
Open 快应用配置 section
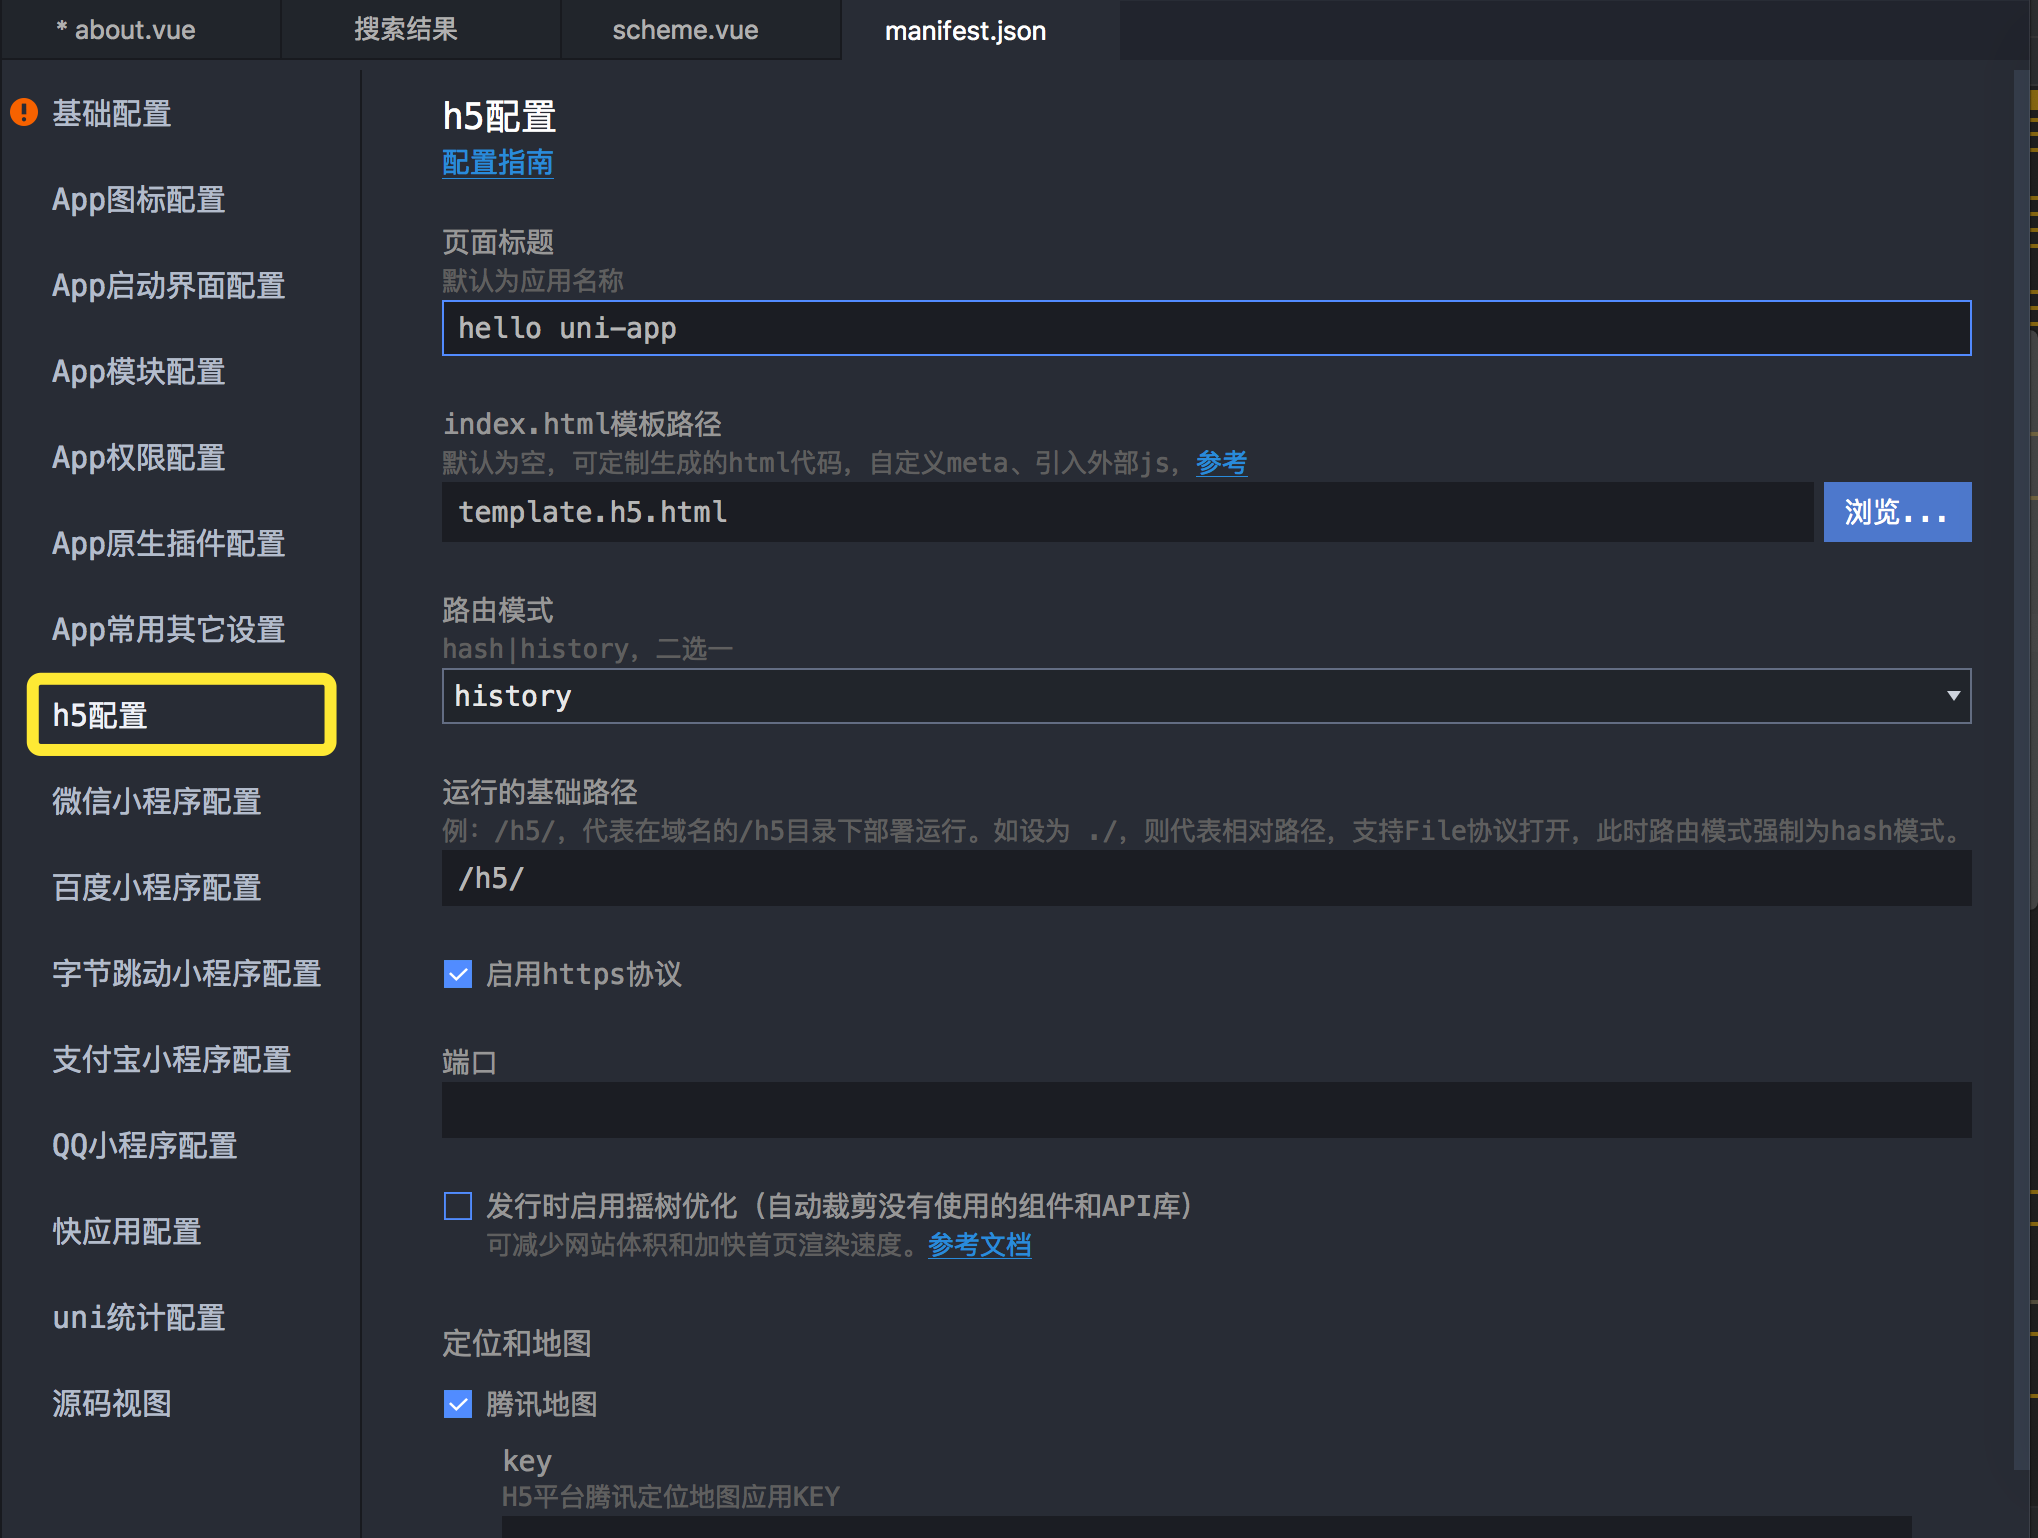[x=126, y=1232]
